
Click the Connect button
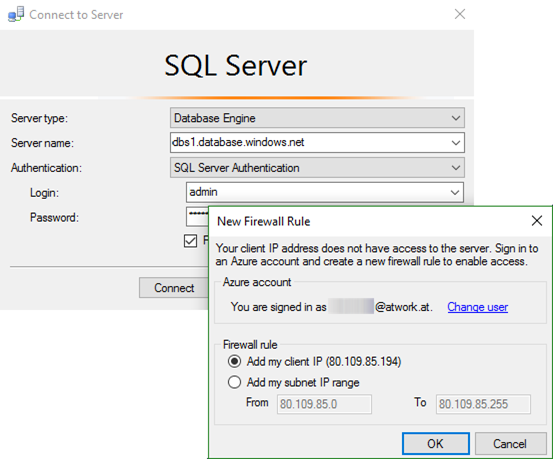(174, 288)
